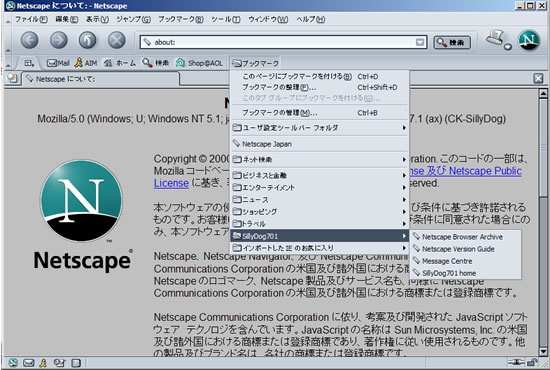550x370 pixels.
Task: Click the vertical scrollbar up arrow
Action: [x=543, y=93]
